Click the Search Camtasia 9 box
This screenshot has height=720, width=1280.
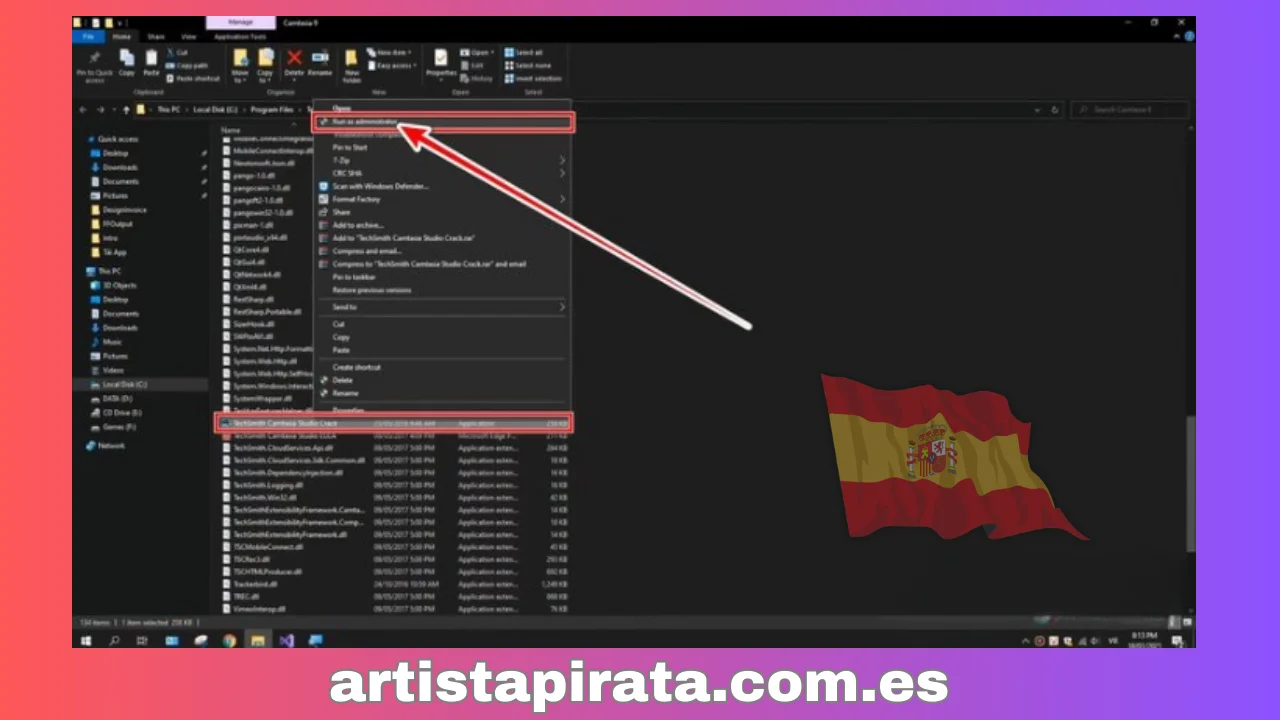tap(1130, 109)
